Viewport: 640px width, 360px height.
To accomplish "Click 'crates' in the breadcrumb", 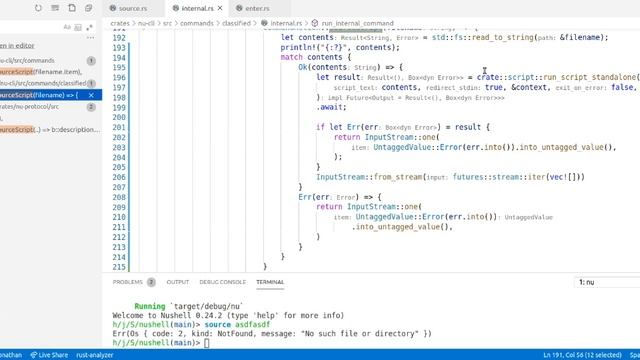I will [120, 23].
